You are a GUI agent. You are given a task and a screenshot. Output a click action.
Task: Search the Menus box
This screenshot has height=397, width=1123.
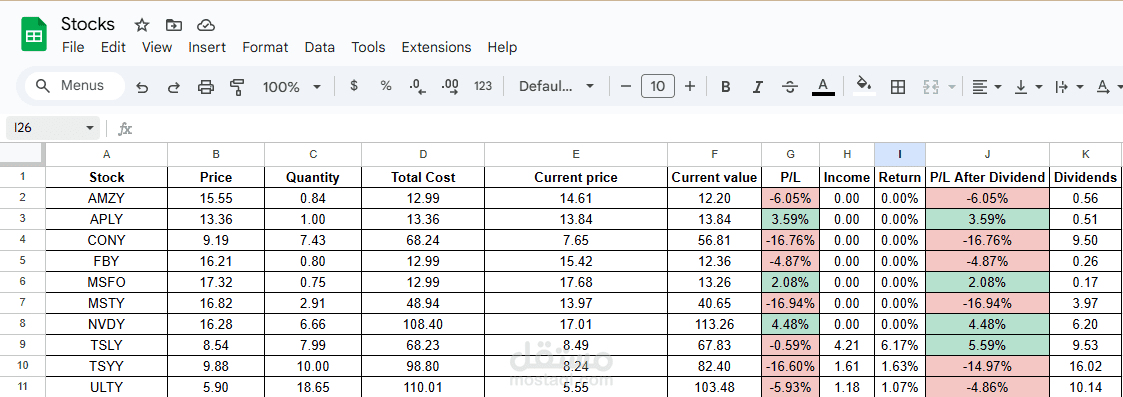click(74, 86)
